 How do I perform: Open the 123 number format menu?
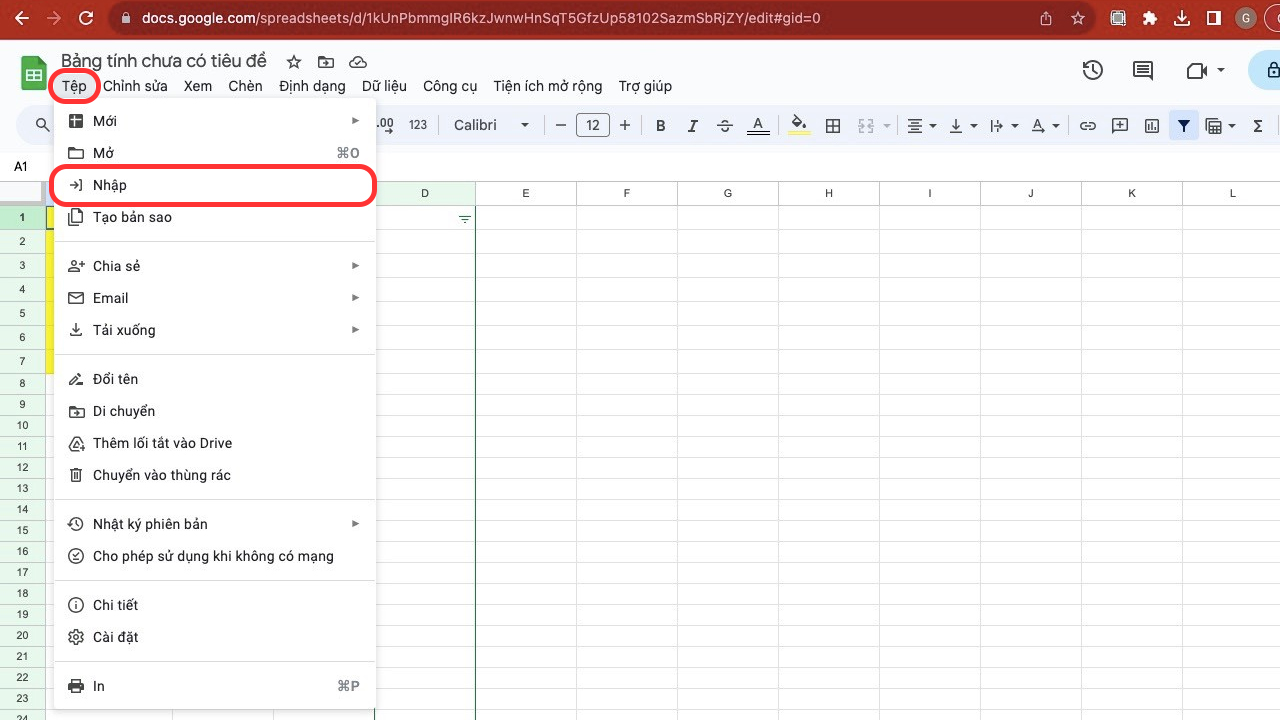coord(418,125)
